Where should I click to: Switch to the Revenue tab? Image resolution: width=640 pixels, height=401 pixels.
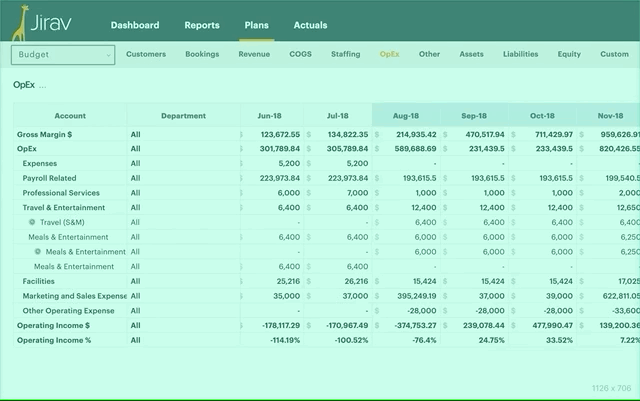[254, 55]
